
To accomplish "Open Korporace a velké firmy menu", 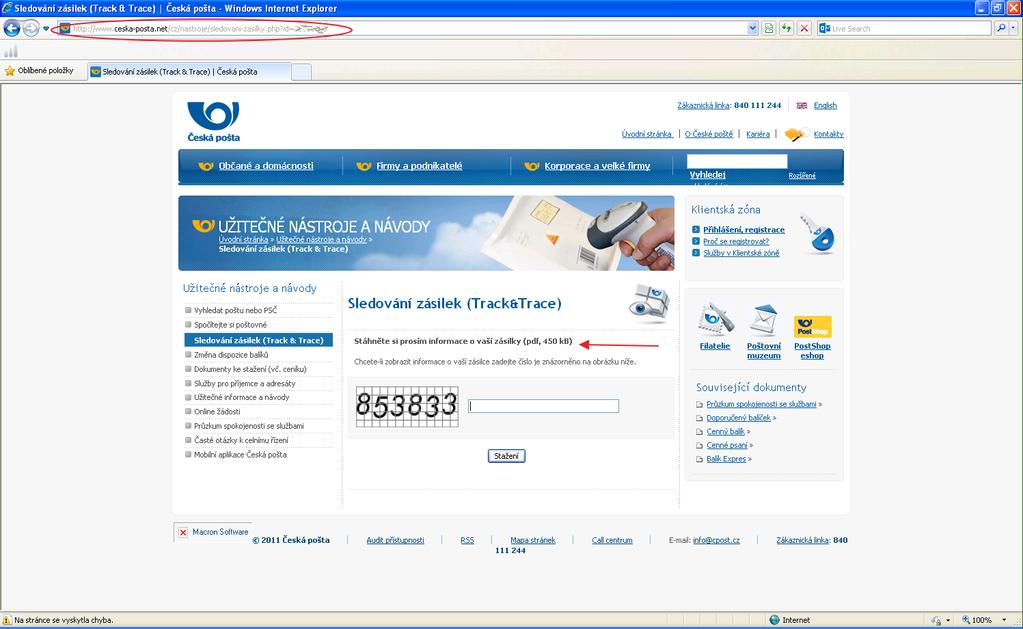I will coord(597,166).
